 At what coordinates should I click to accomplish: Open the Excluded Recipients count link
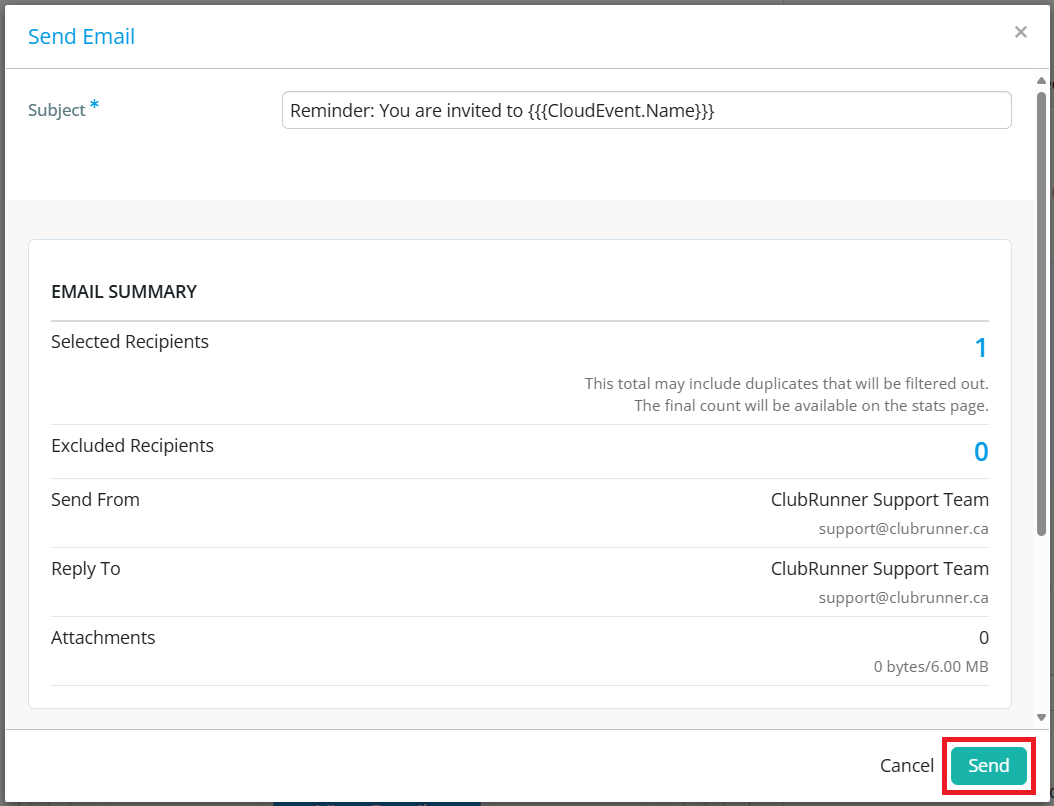[x=981, y=452]
